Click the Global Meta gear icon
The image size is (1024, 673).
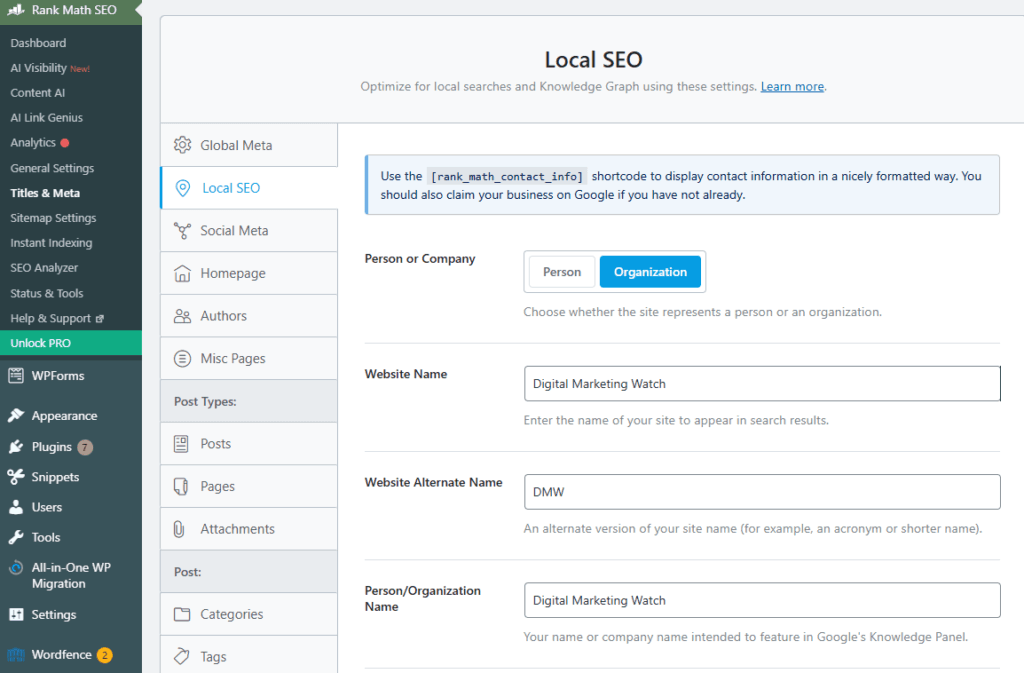point(182,145)
